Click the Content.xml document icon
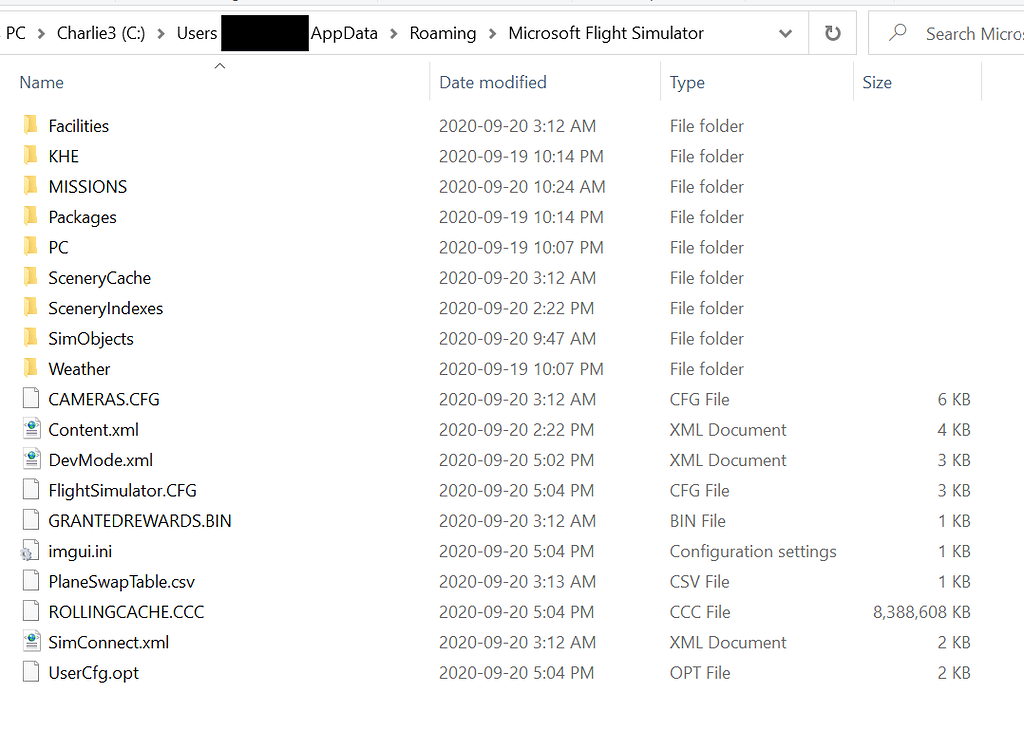This screenshot has height=730, width=1024. pos(30,430)
